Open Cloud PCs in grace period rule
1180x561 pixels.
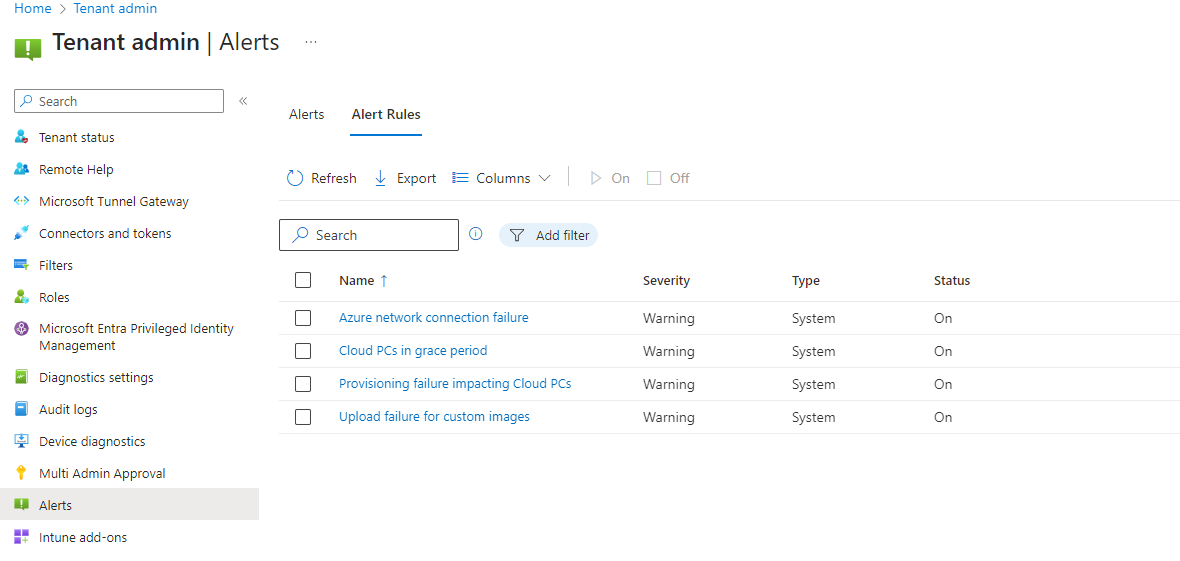413,350
